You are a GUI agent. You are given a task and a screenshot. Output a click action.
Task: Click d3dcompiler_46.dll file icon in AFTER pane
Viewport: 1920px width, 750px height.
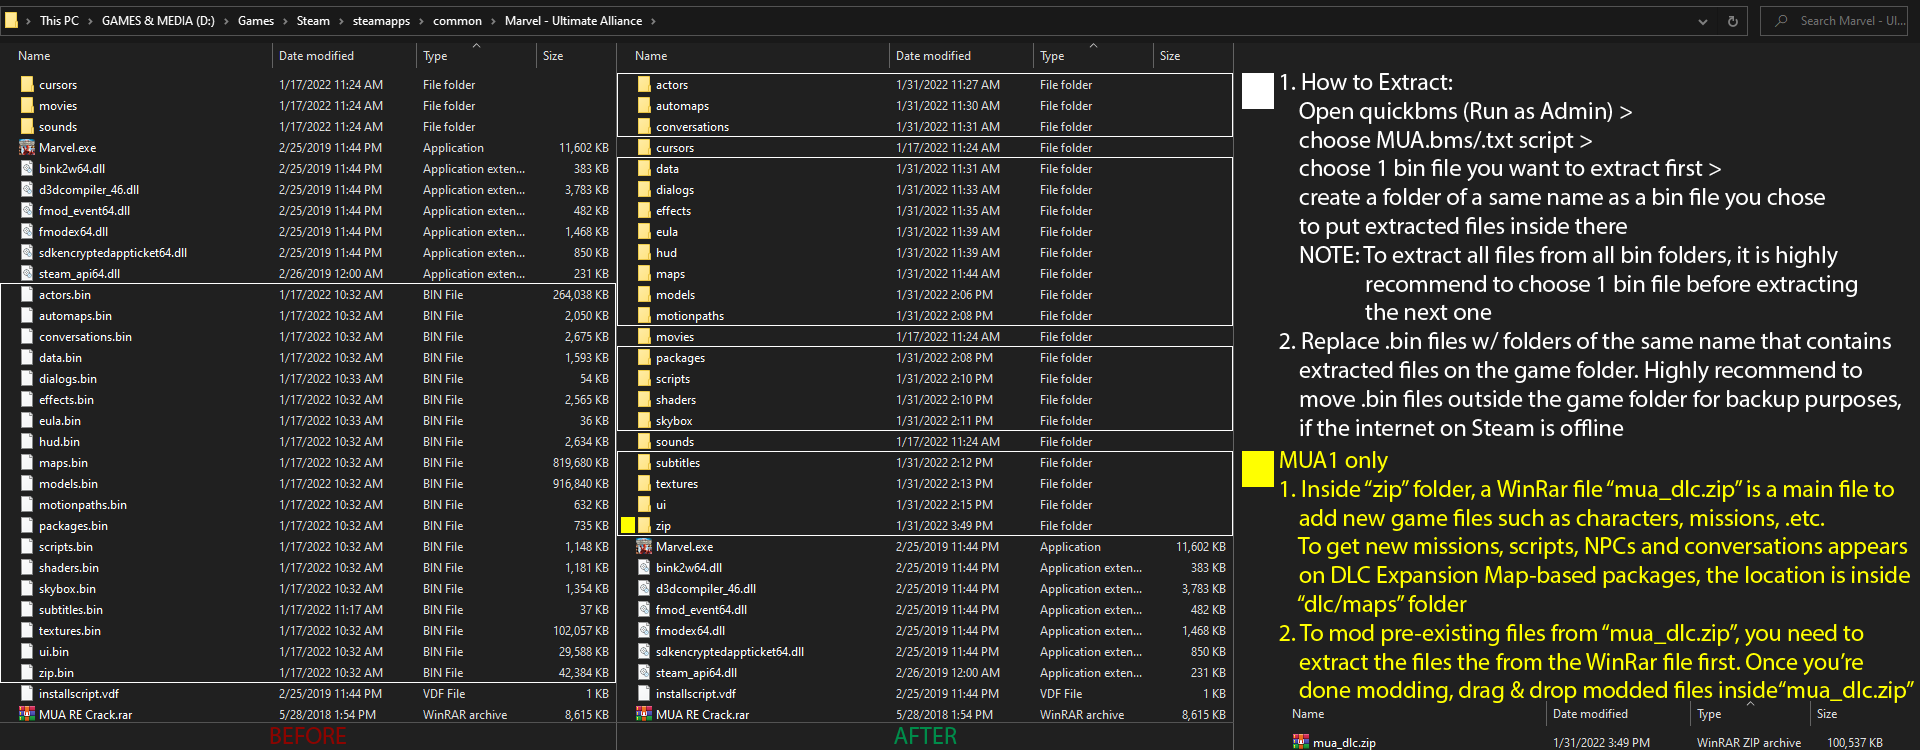(644, 589)
